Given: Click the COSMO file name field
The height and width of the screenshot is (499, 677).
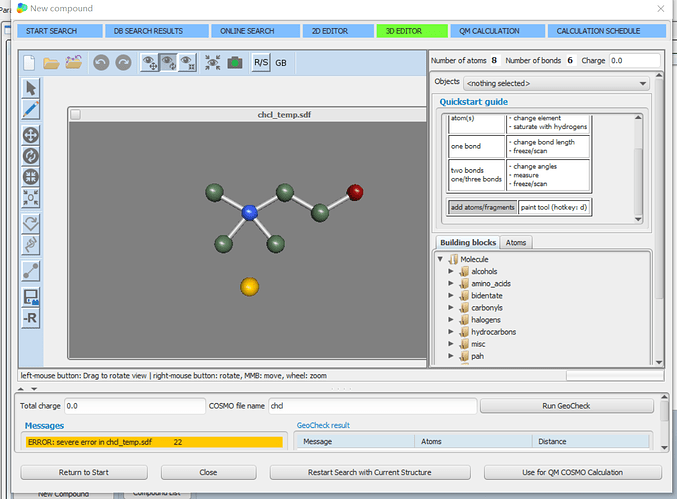Looking at the screenshot, I should click(x=371, y=407).
